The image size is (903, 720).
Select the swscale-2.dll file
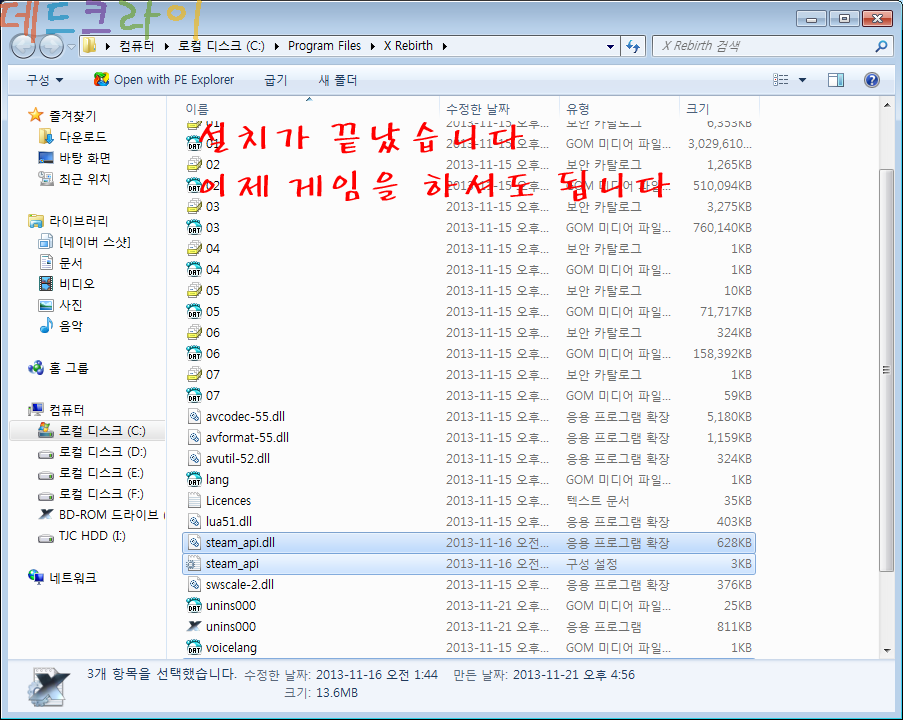click(240, 585)
